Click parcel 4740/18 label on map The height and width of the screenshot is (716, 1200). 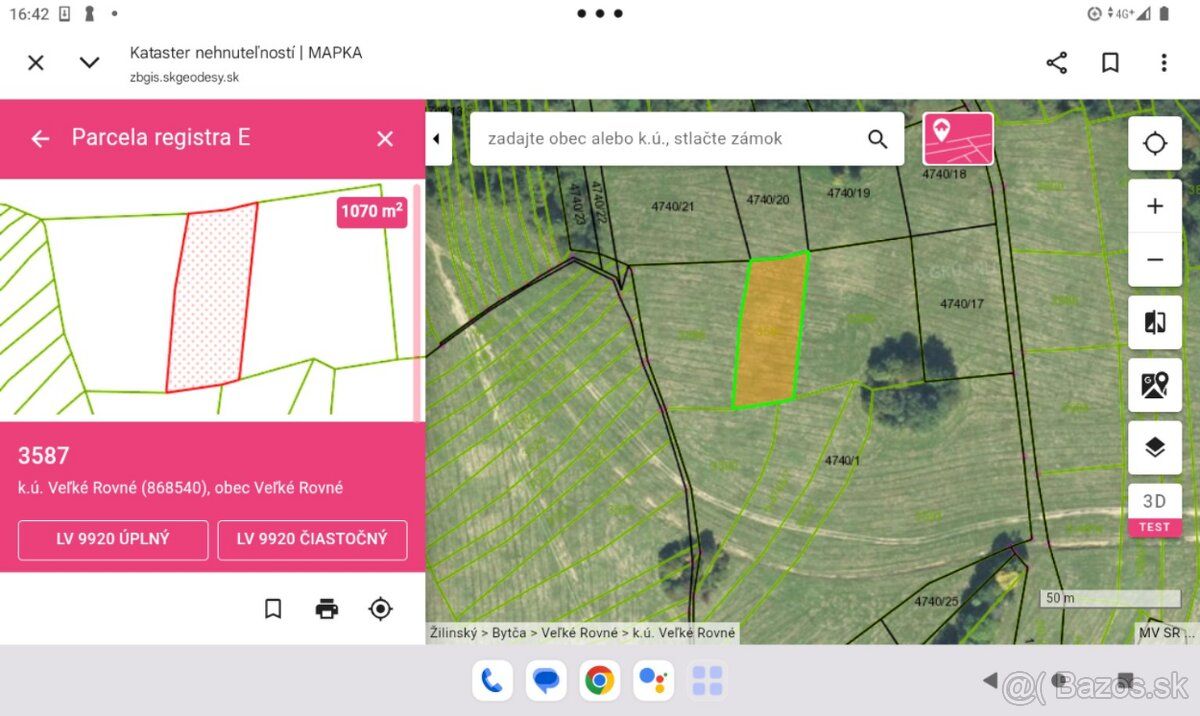click(945, 174)
